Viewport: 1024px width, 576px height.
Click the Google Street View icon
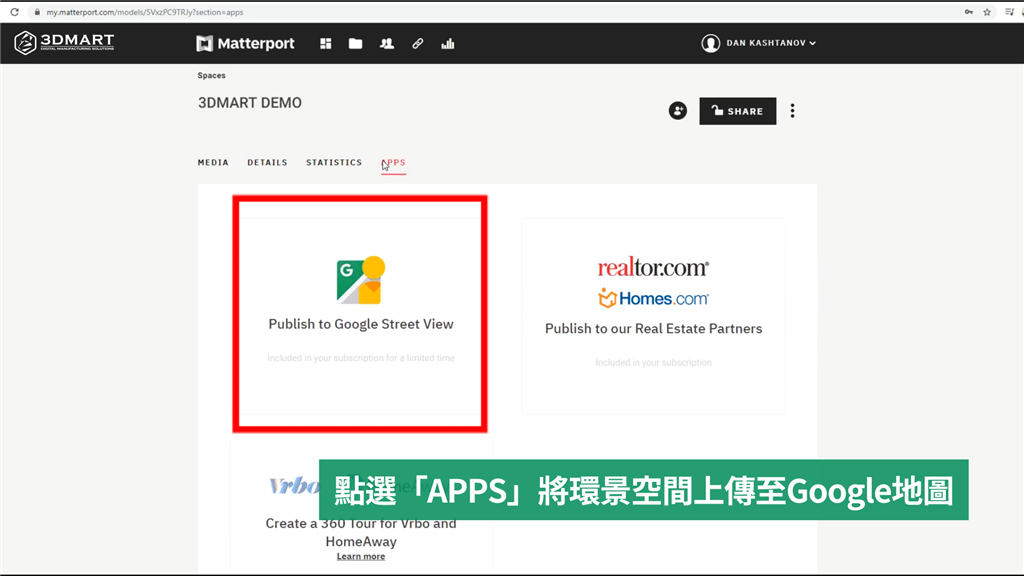(x=360, y=280)
